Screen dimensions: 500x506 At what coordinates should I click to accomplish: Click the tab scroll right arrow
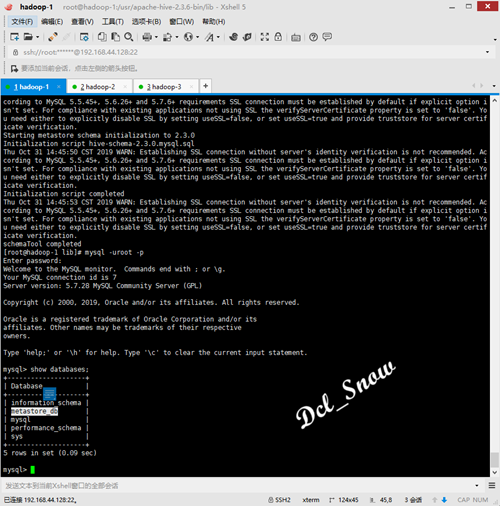pos(482,86)
